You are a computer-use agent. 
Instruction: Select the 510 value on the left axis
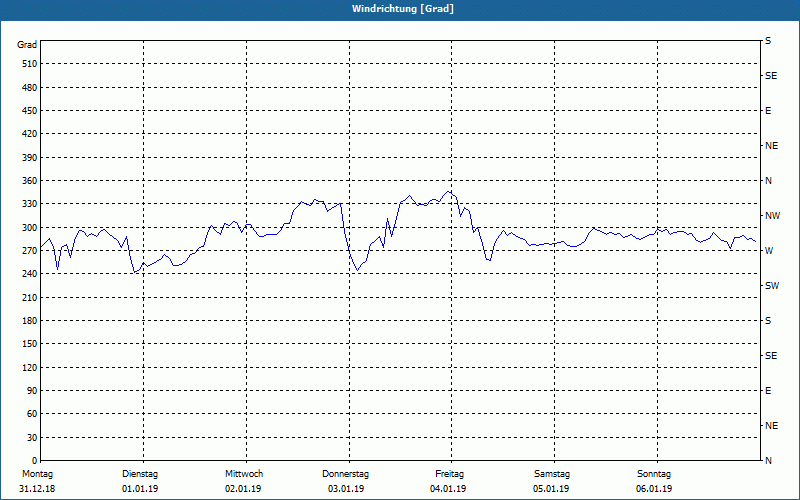(29, 64)
